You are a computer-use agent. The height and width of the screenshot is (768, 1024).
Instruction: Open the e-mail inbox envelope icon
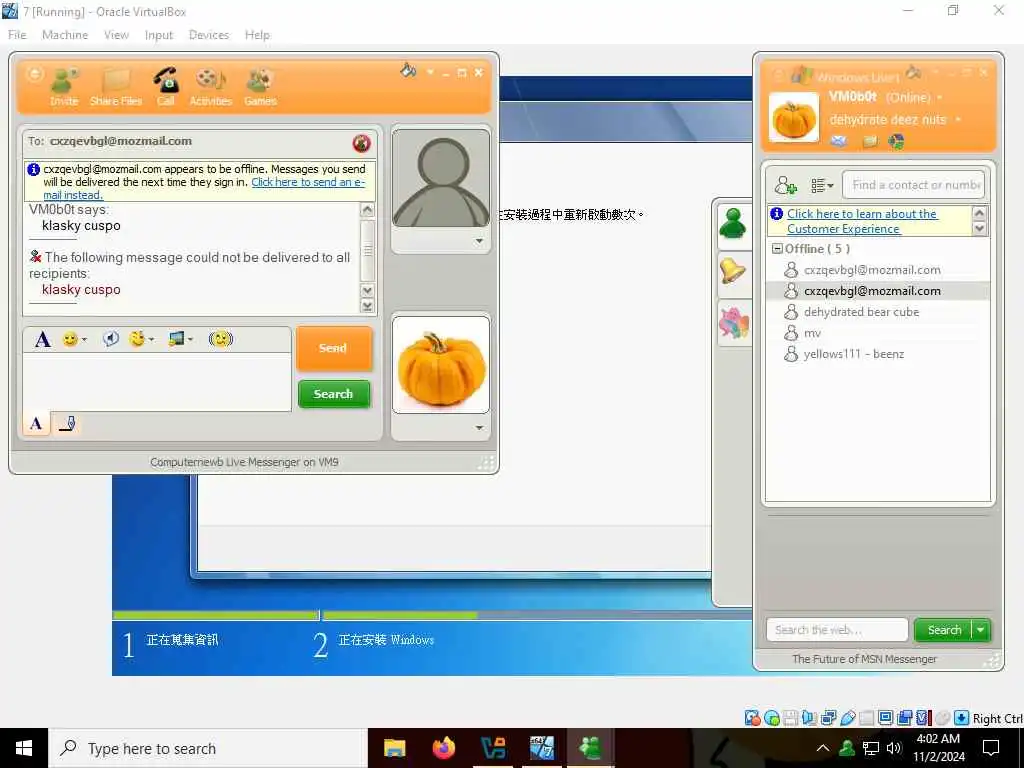coord(839,140)
